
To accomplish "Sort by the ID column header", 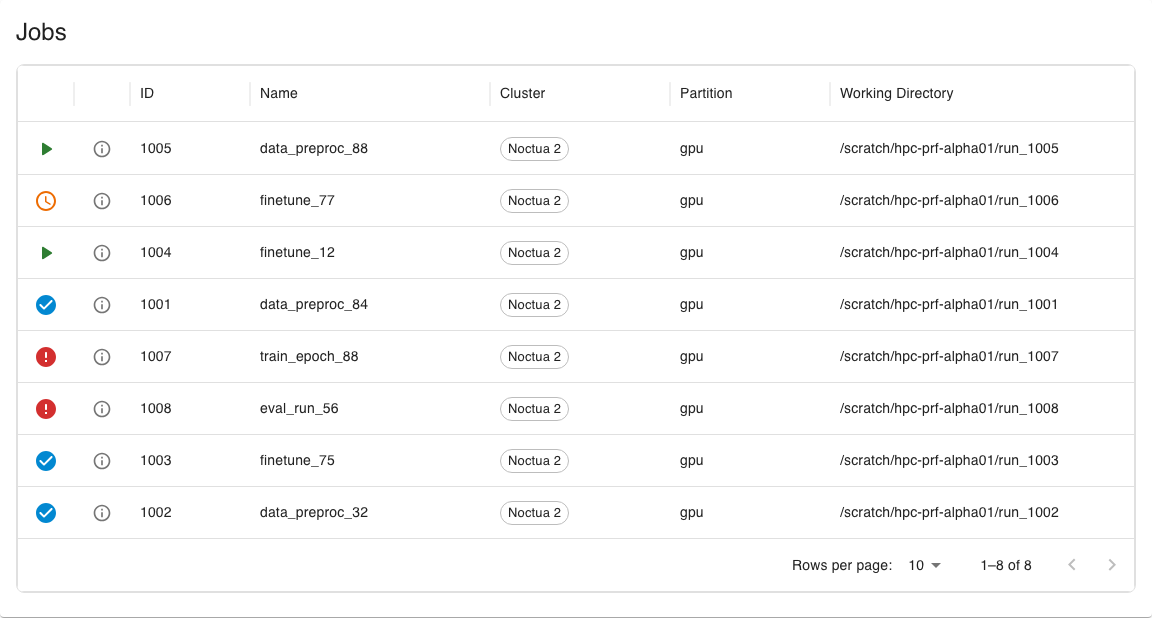I will (x=147, y=93).
